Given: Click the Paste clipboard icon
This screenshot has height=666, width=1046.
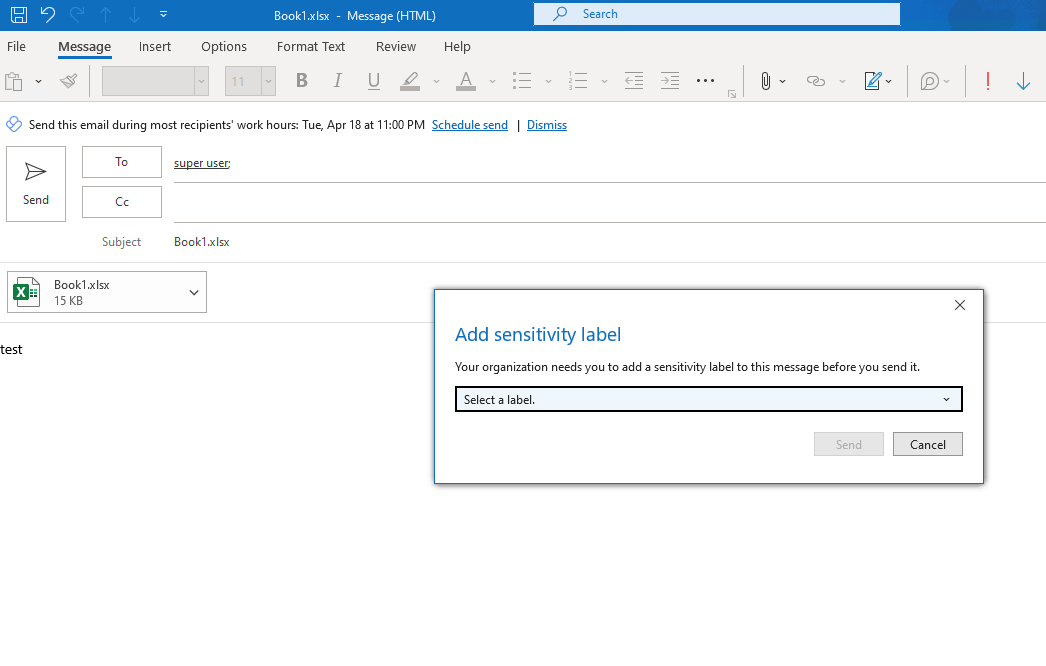Looking at the screenshot, I should pos(14,81).
